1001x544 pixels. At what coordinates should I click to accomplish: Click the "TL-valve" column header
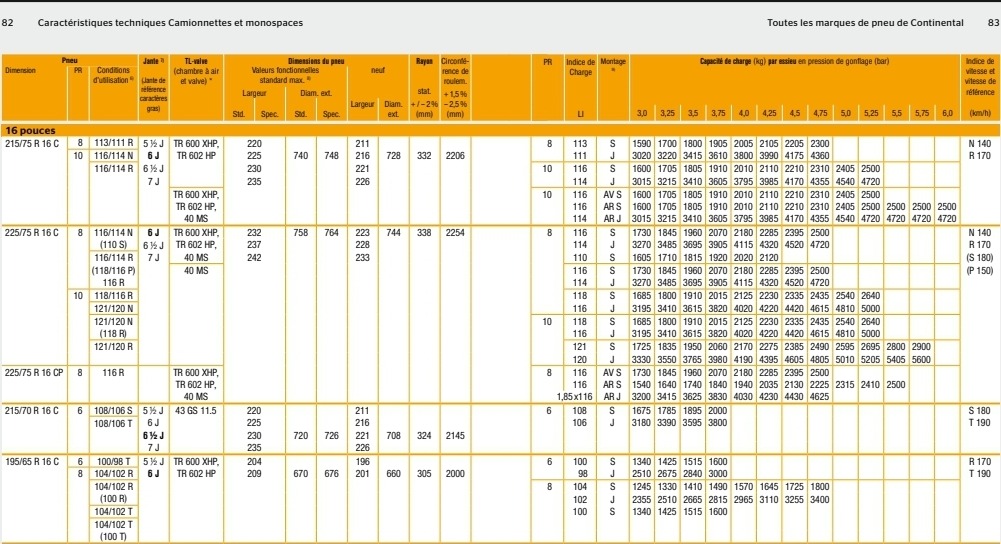coord(196,62)
